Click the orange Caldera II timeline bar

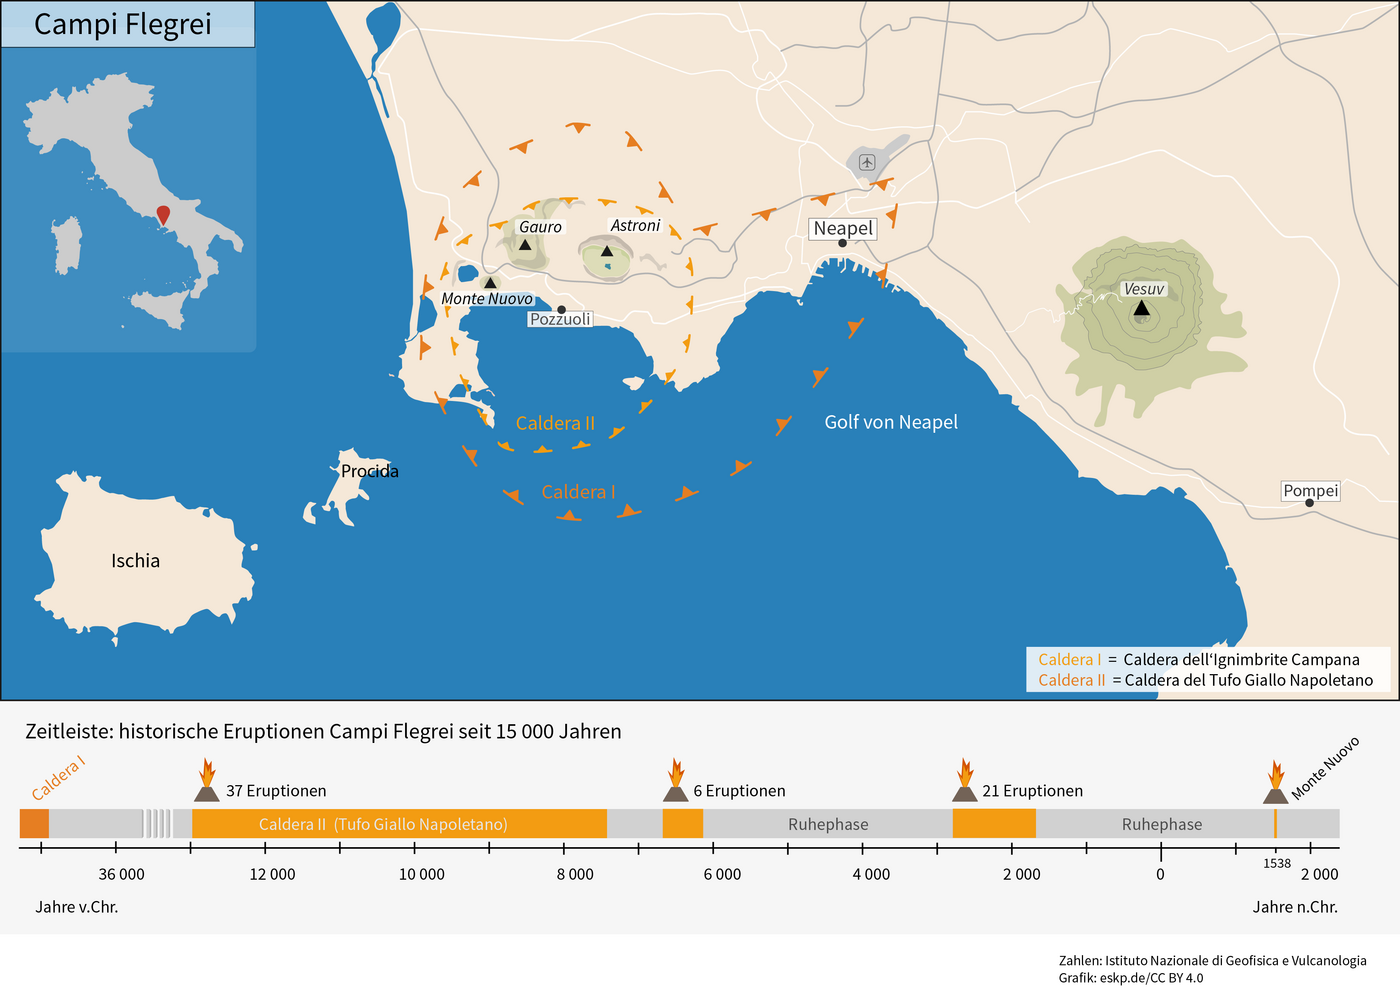click(x=399, y=824)
